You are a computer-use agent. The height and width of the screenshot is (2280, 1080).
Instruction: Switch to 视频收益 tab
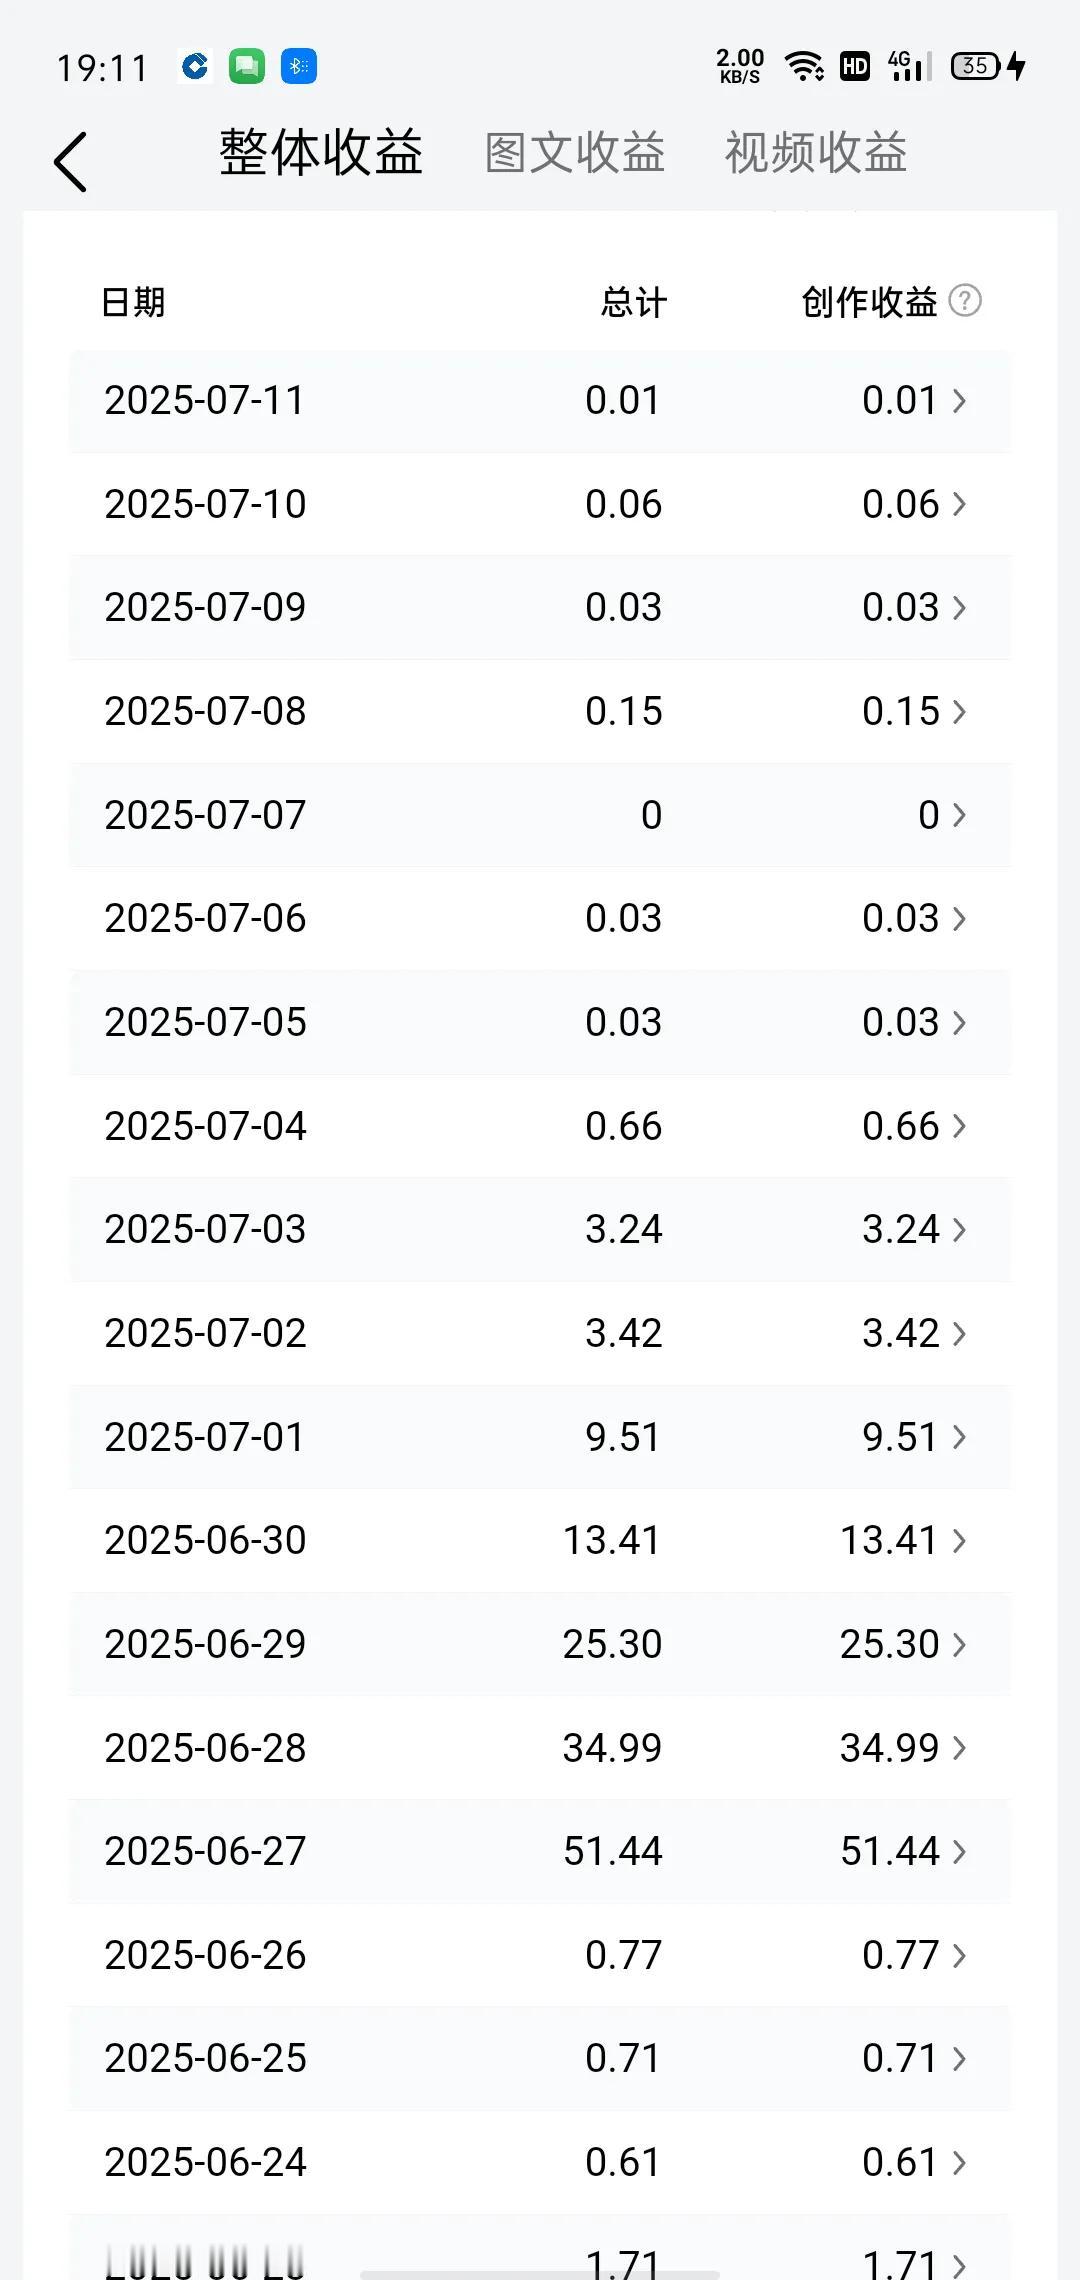816,153
